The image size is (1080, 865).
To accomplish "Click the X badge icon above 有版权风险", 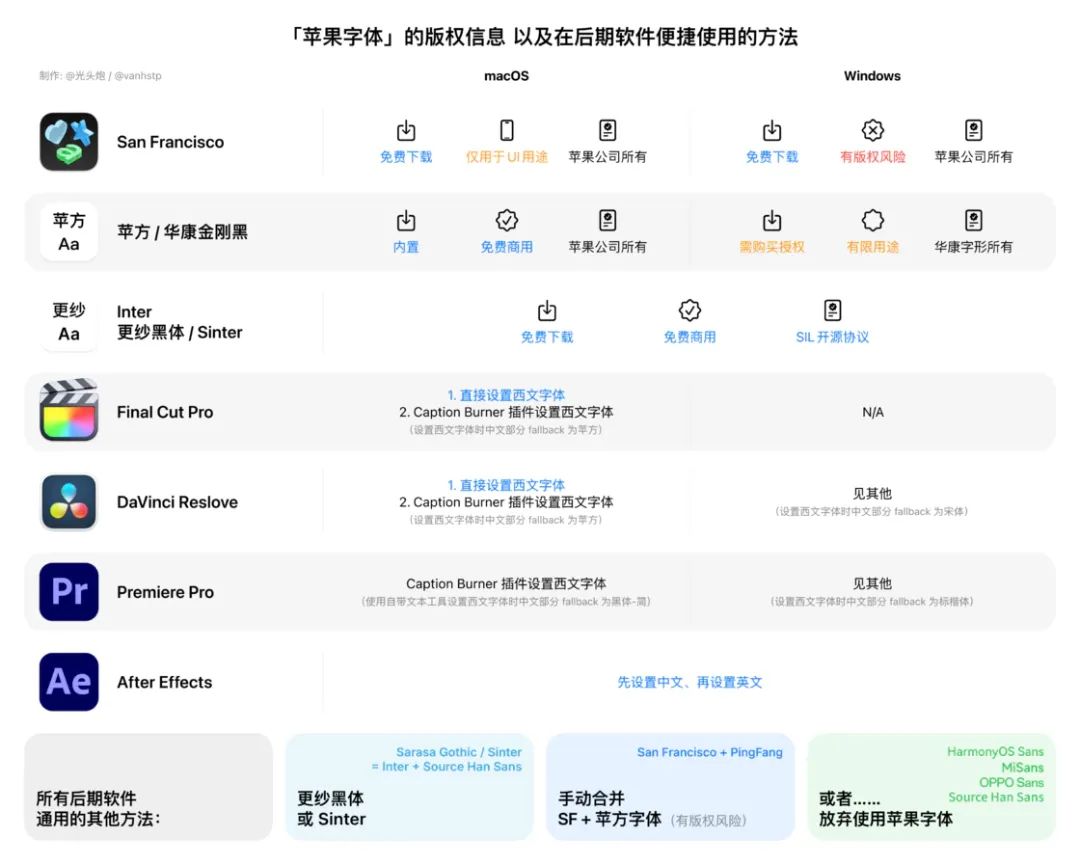I will tap(873, 130).
